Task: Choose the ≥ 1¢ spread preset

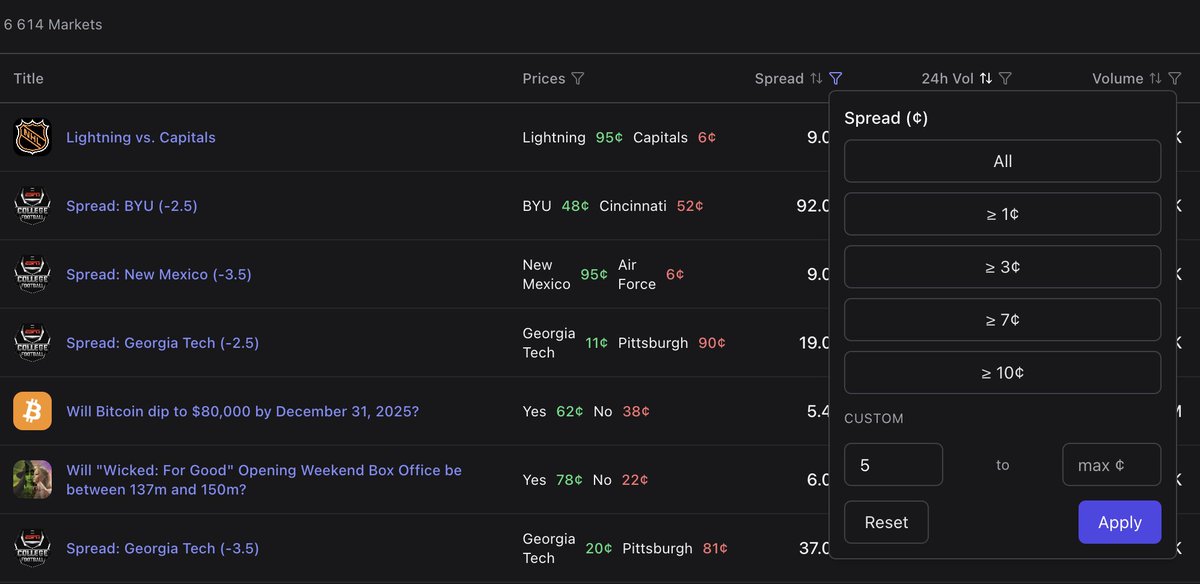Action: click(1002, 214)
